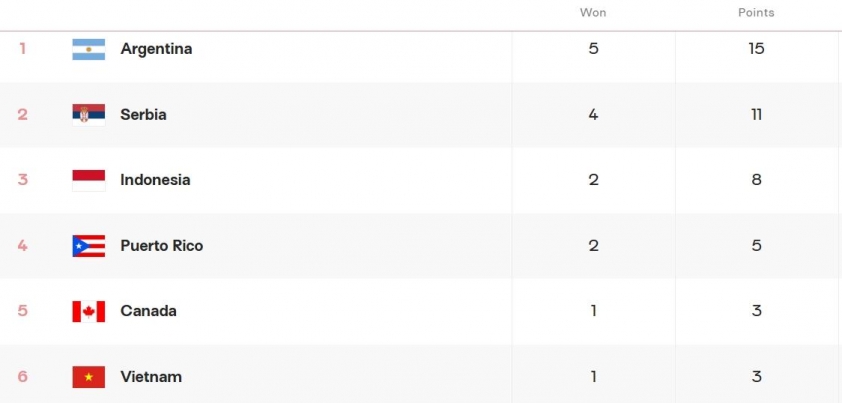
Task: Sort by the Points column header
Action: tap(756, 12)
